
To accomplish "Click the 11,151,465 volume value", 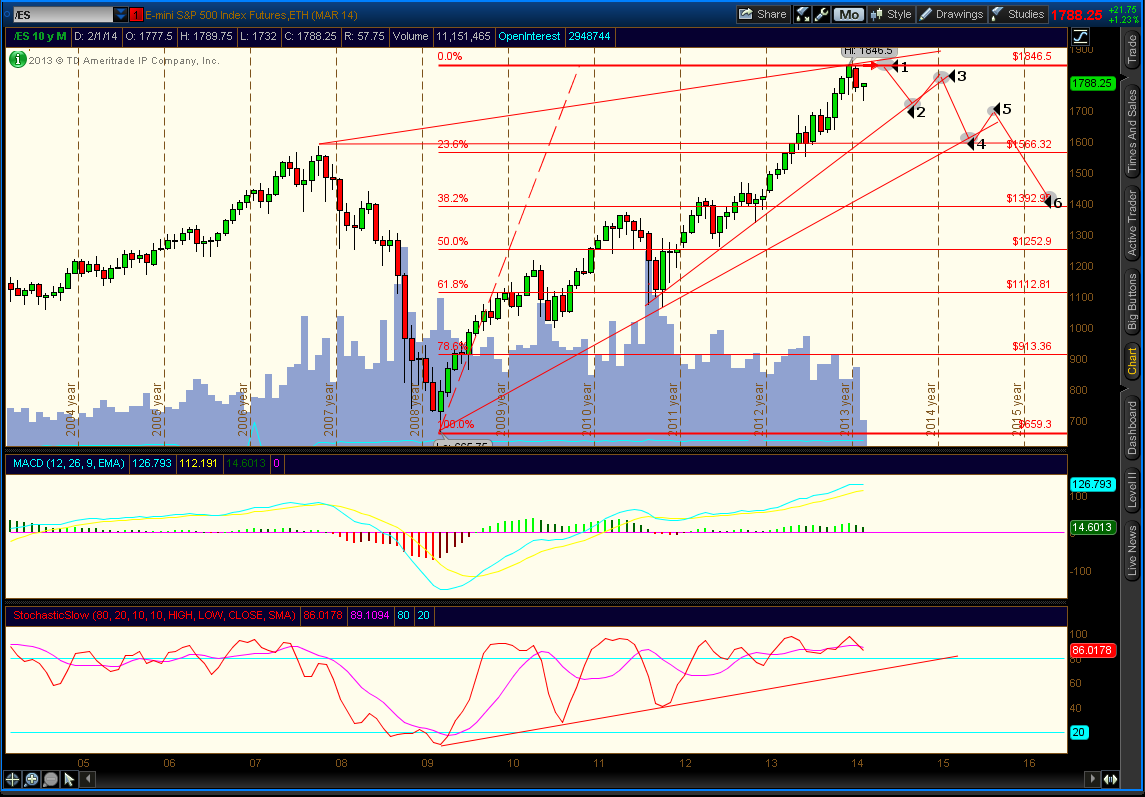I will (463, 36).
